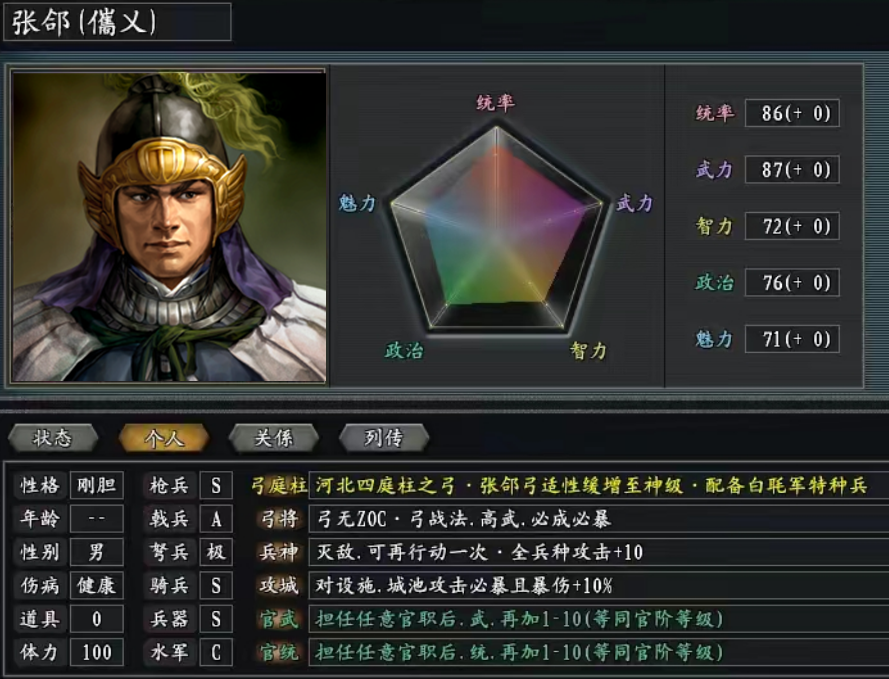Click the 性格 value 刚胆
The width and height of the screenshot is (889, 679).
pyautogui.click(x=96, y=485)
